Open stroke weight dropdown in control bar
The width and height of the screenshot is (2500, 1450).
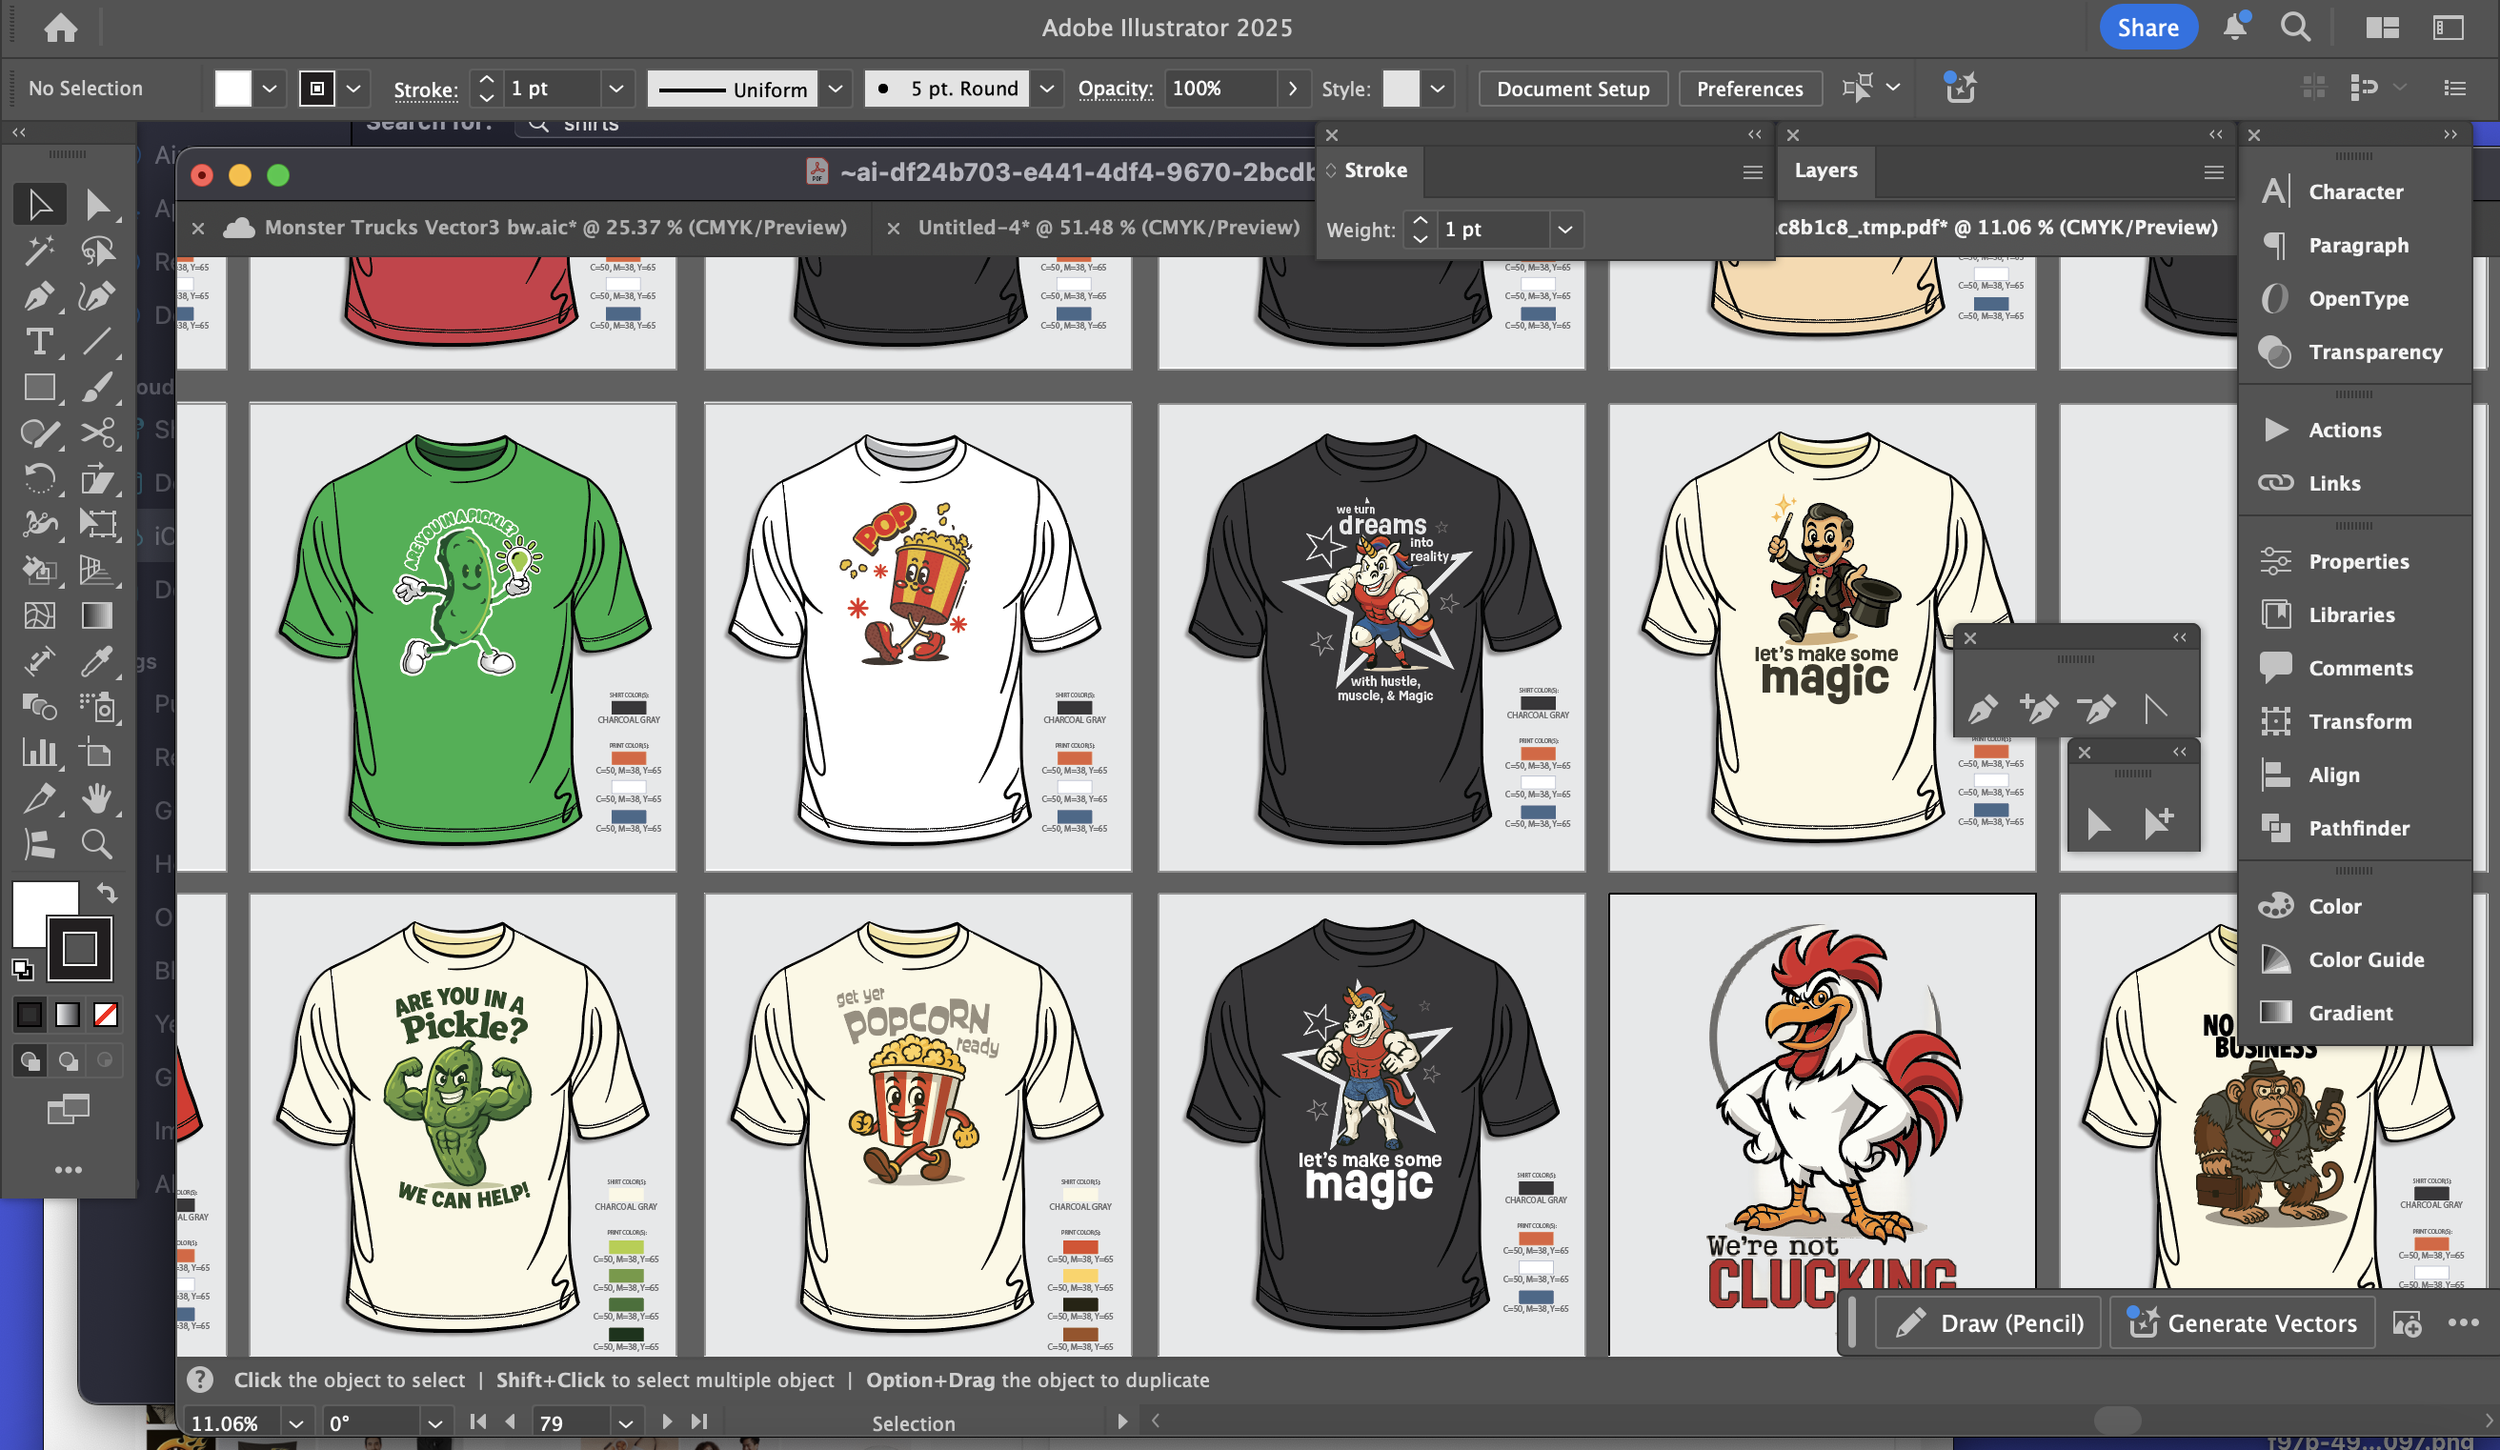[x=617, y=89]
